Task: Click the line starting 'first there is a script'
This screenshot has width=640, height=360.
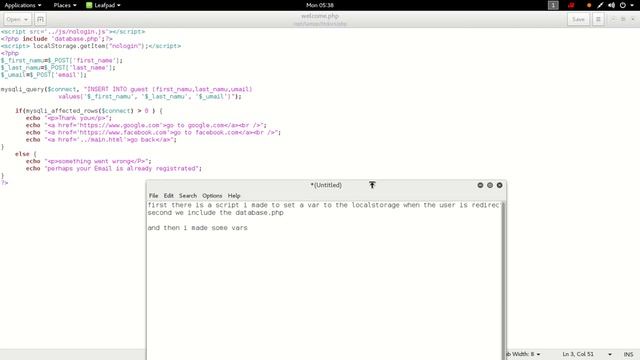Action: click(324, 205)
